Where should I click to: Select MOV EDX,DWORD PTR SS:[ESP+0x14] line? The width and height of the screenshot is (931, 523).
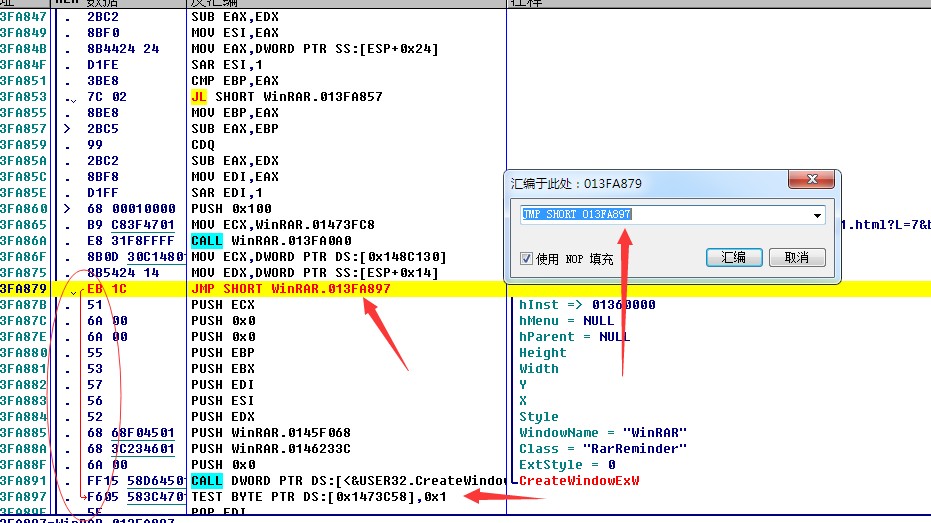pos(315,272)
